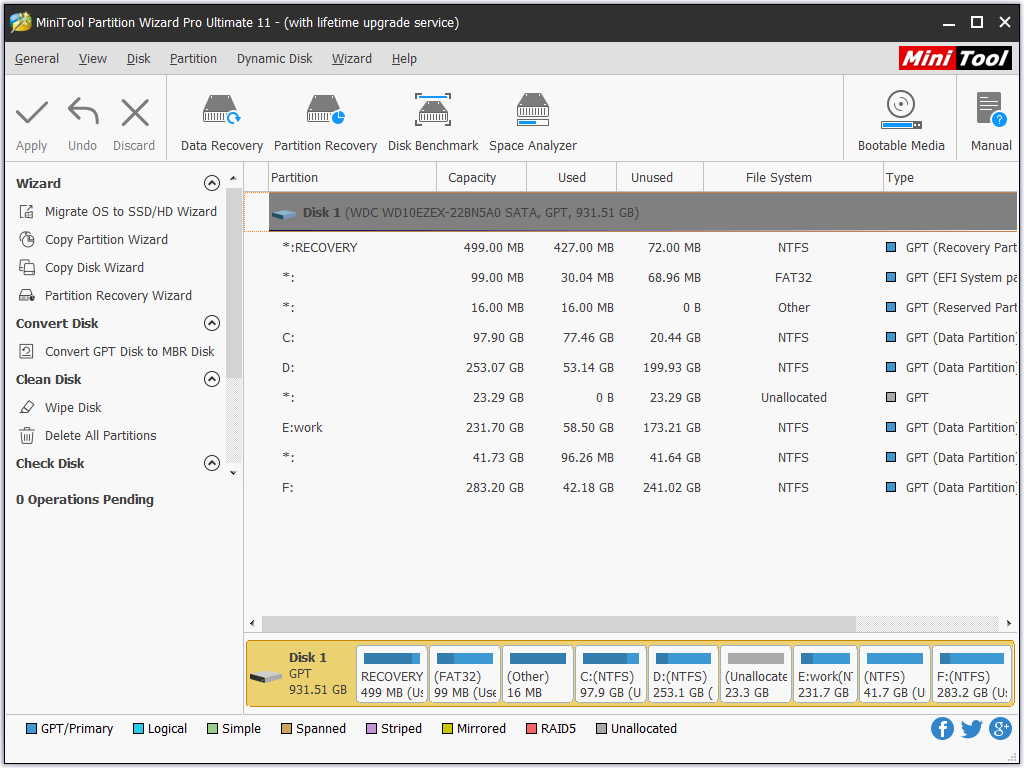This screenshot has height=768, width=1024.
Task: Open the General menu
Action: pyautogui.click(x=37, y=59)
